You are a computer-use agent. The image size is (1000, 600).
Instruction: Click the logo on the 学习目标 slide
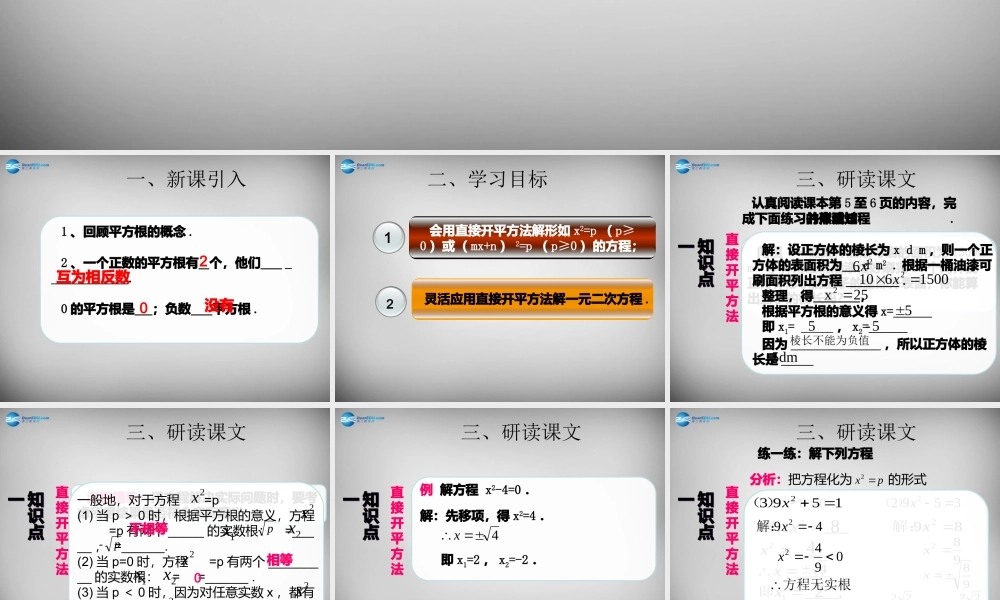(x=362, y=166)
